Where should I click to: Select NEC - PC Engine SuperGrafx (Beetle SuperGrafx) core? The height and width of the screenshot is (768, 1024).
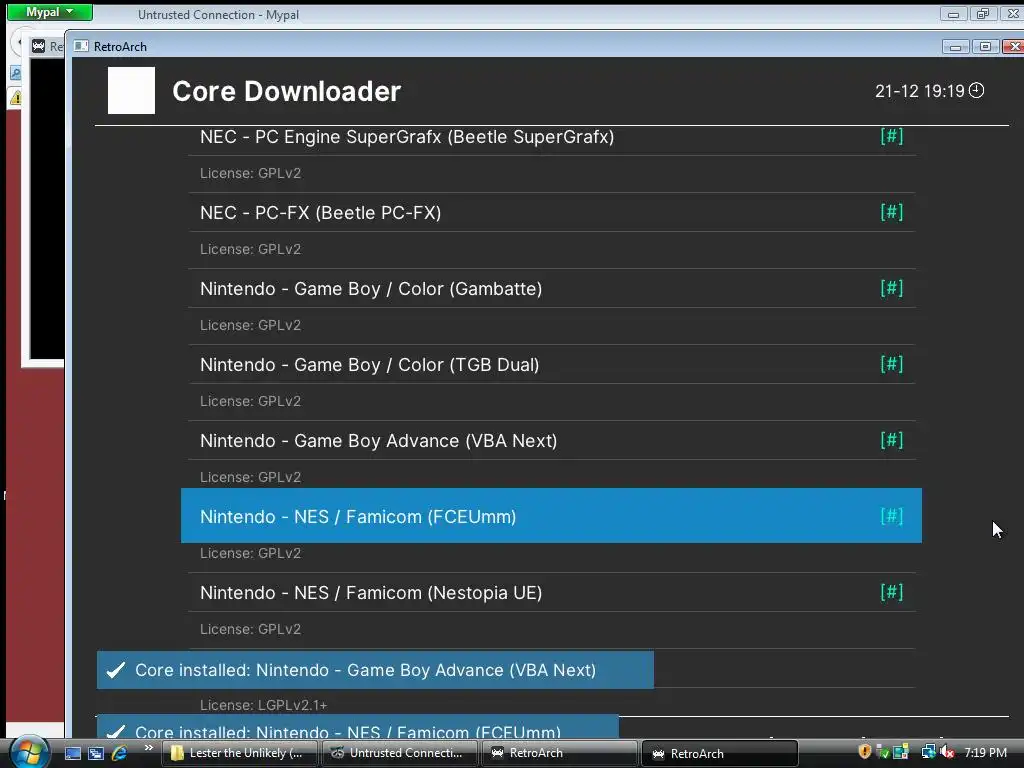pos(551,137)
